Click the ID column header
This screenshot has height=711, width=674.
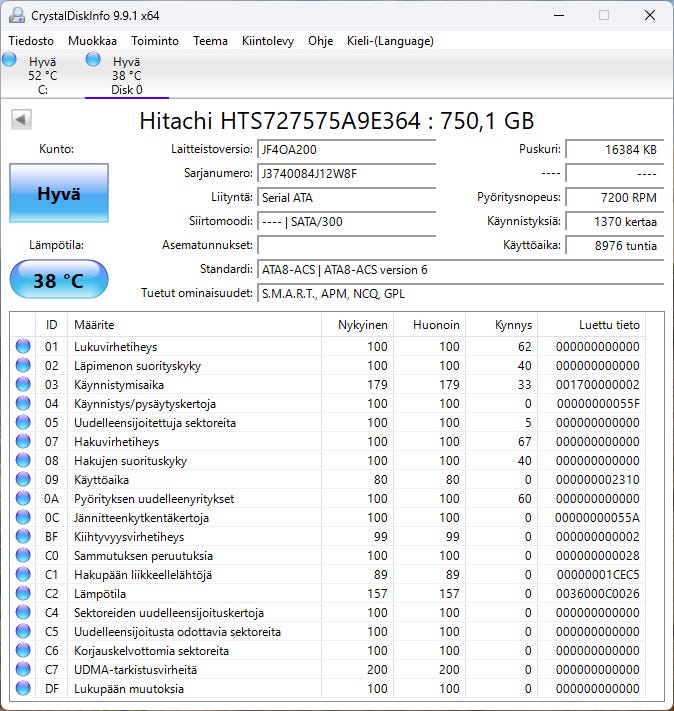[51, 325]
